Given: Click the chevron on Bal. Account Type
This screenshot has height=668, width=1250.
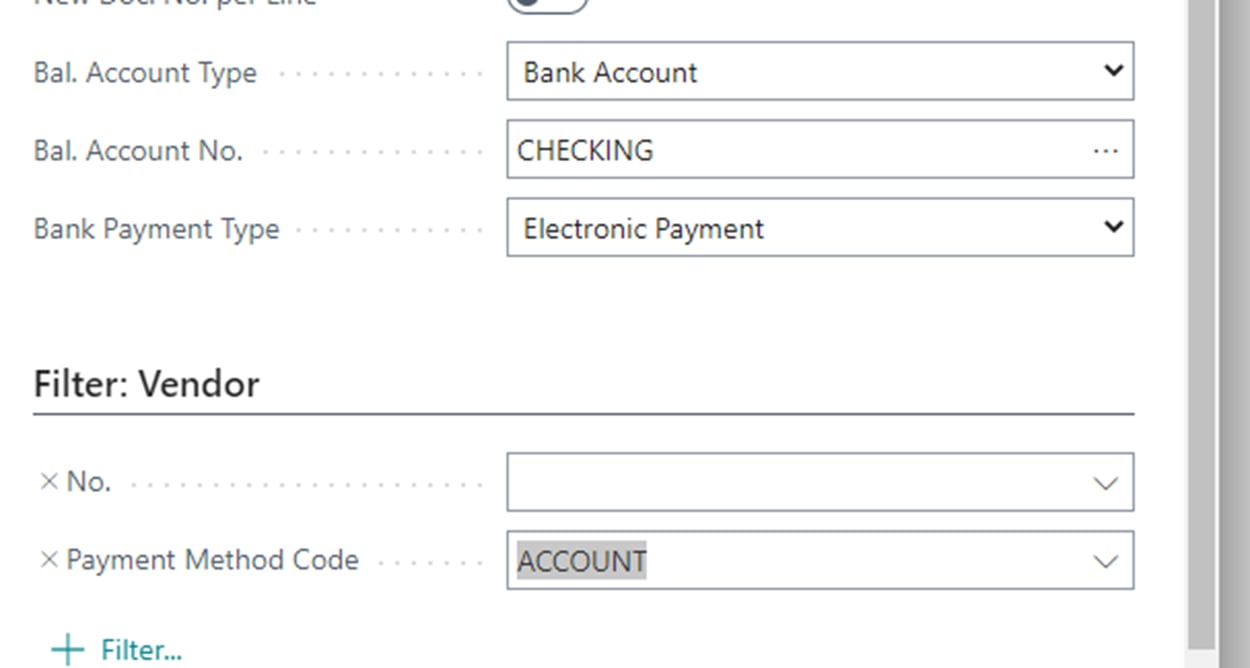Looking at the screenshot, I should tap(1113, 71).
